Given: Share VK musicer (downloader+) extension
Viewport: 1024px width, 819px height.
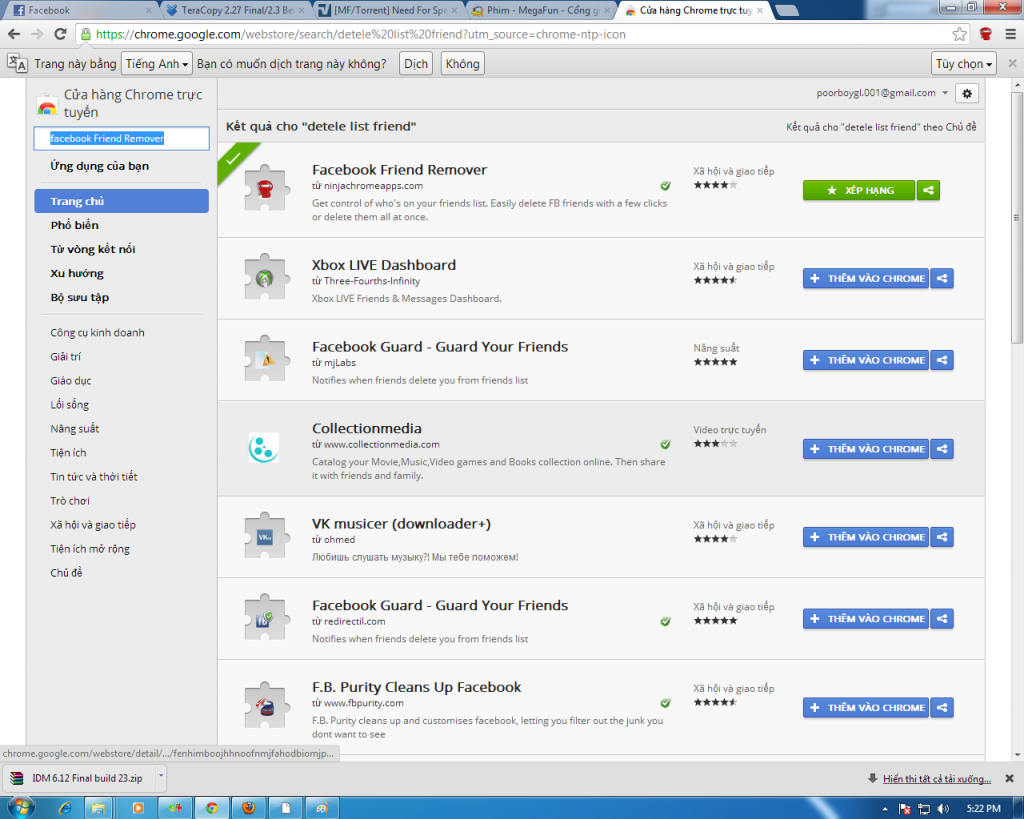Looking at the screenshot, I should click(x=942, y=537).
